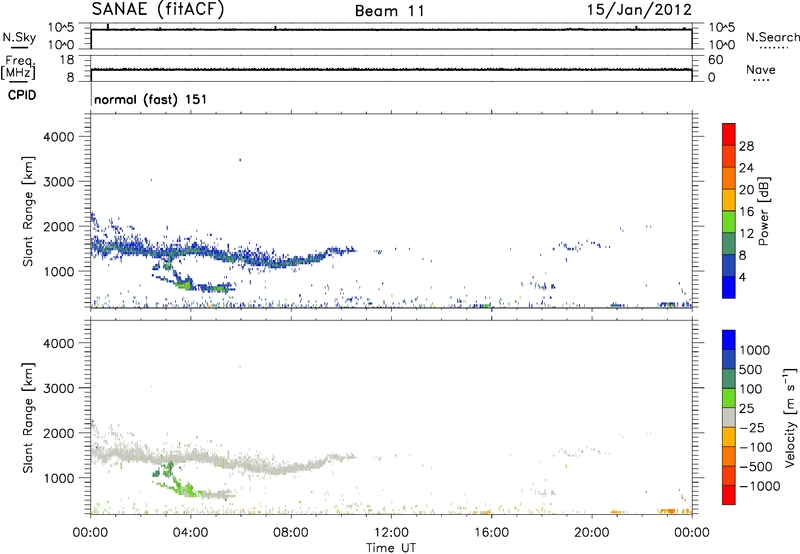Pick the Power segment between 8 and 4

click(729, 265)
